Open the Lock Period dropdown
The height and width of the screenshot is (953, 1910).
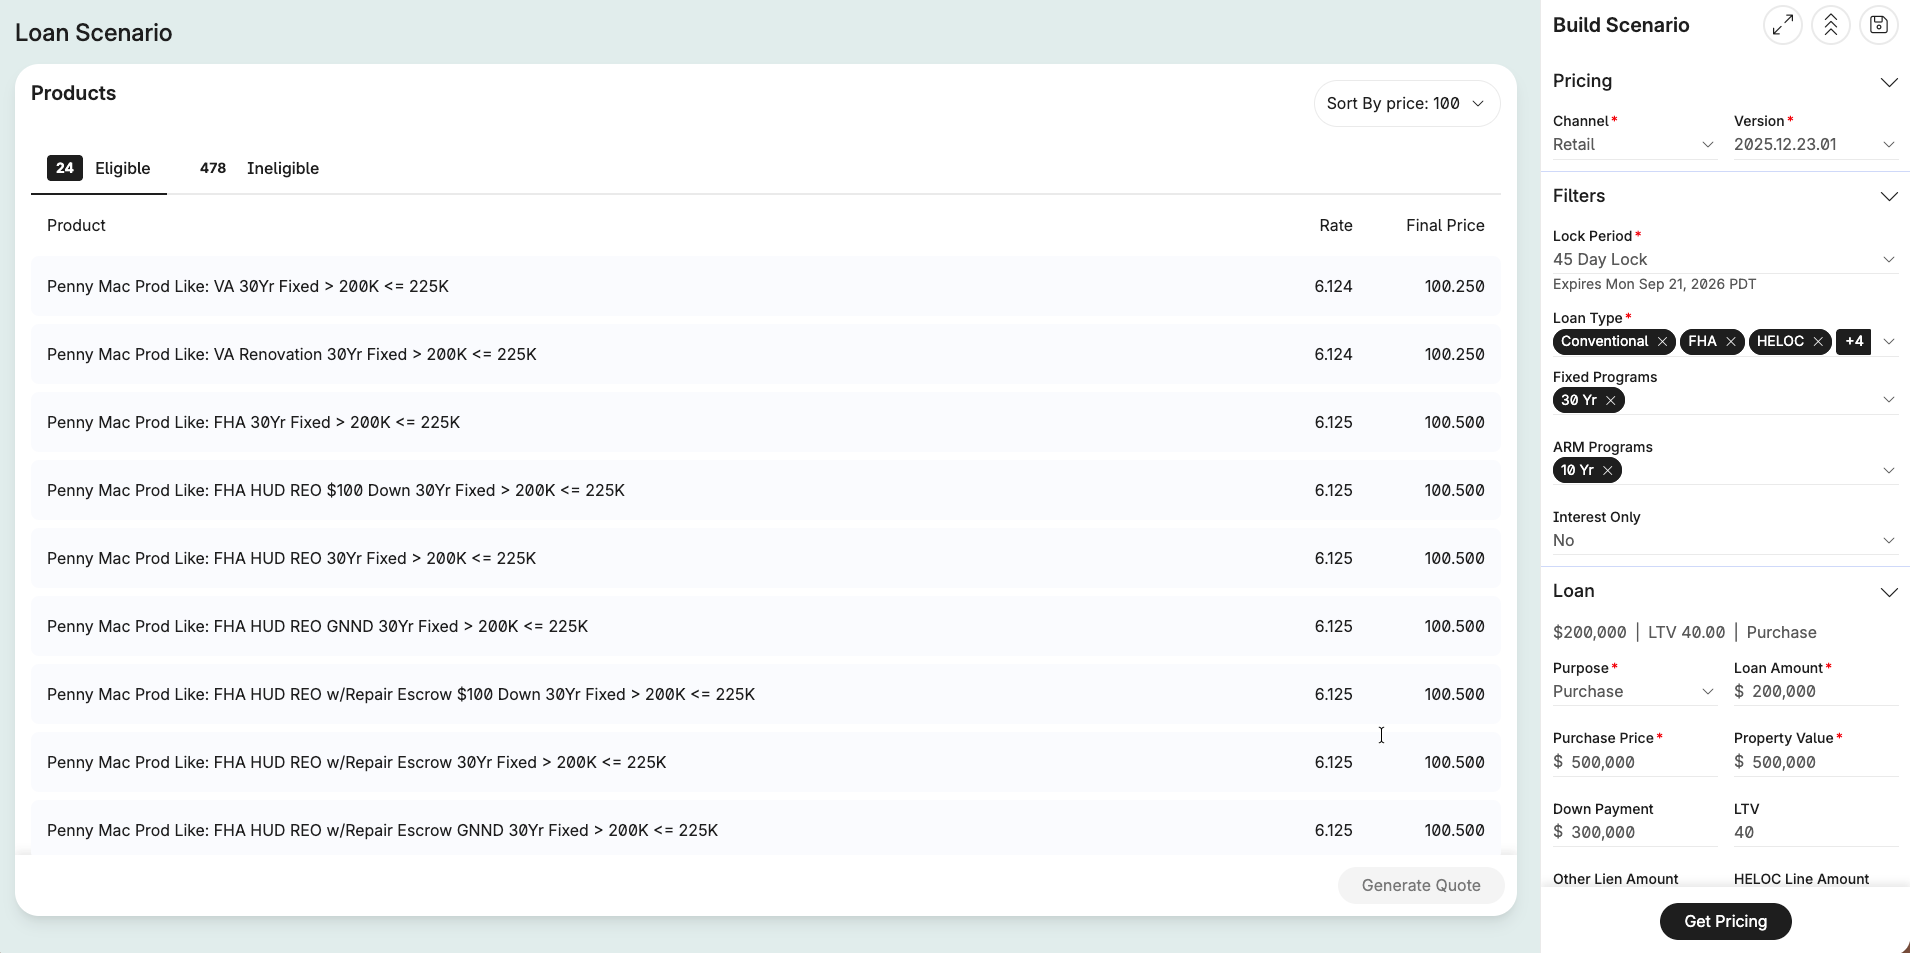tap(1725, 260)
